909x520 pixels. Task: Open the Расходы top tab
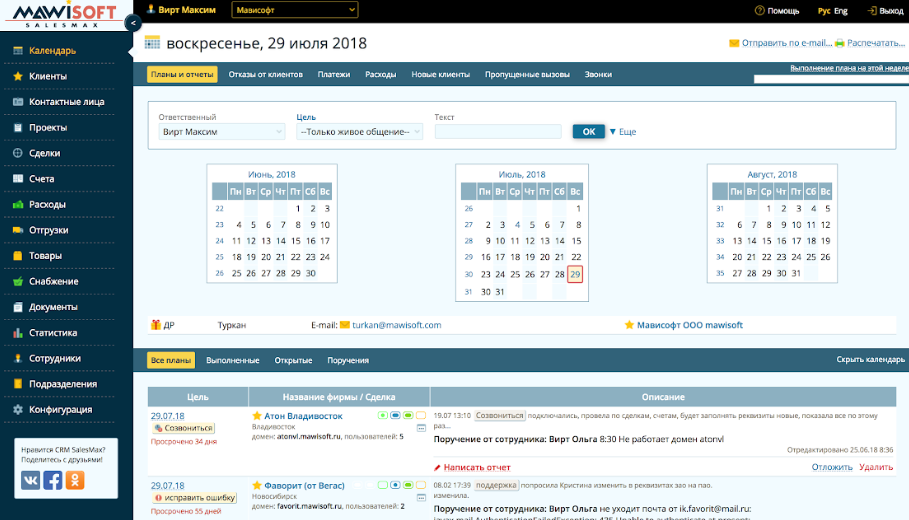pyautogui.click(x=381, y=74)
